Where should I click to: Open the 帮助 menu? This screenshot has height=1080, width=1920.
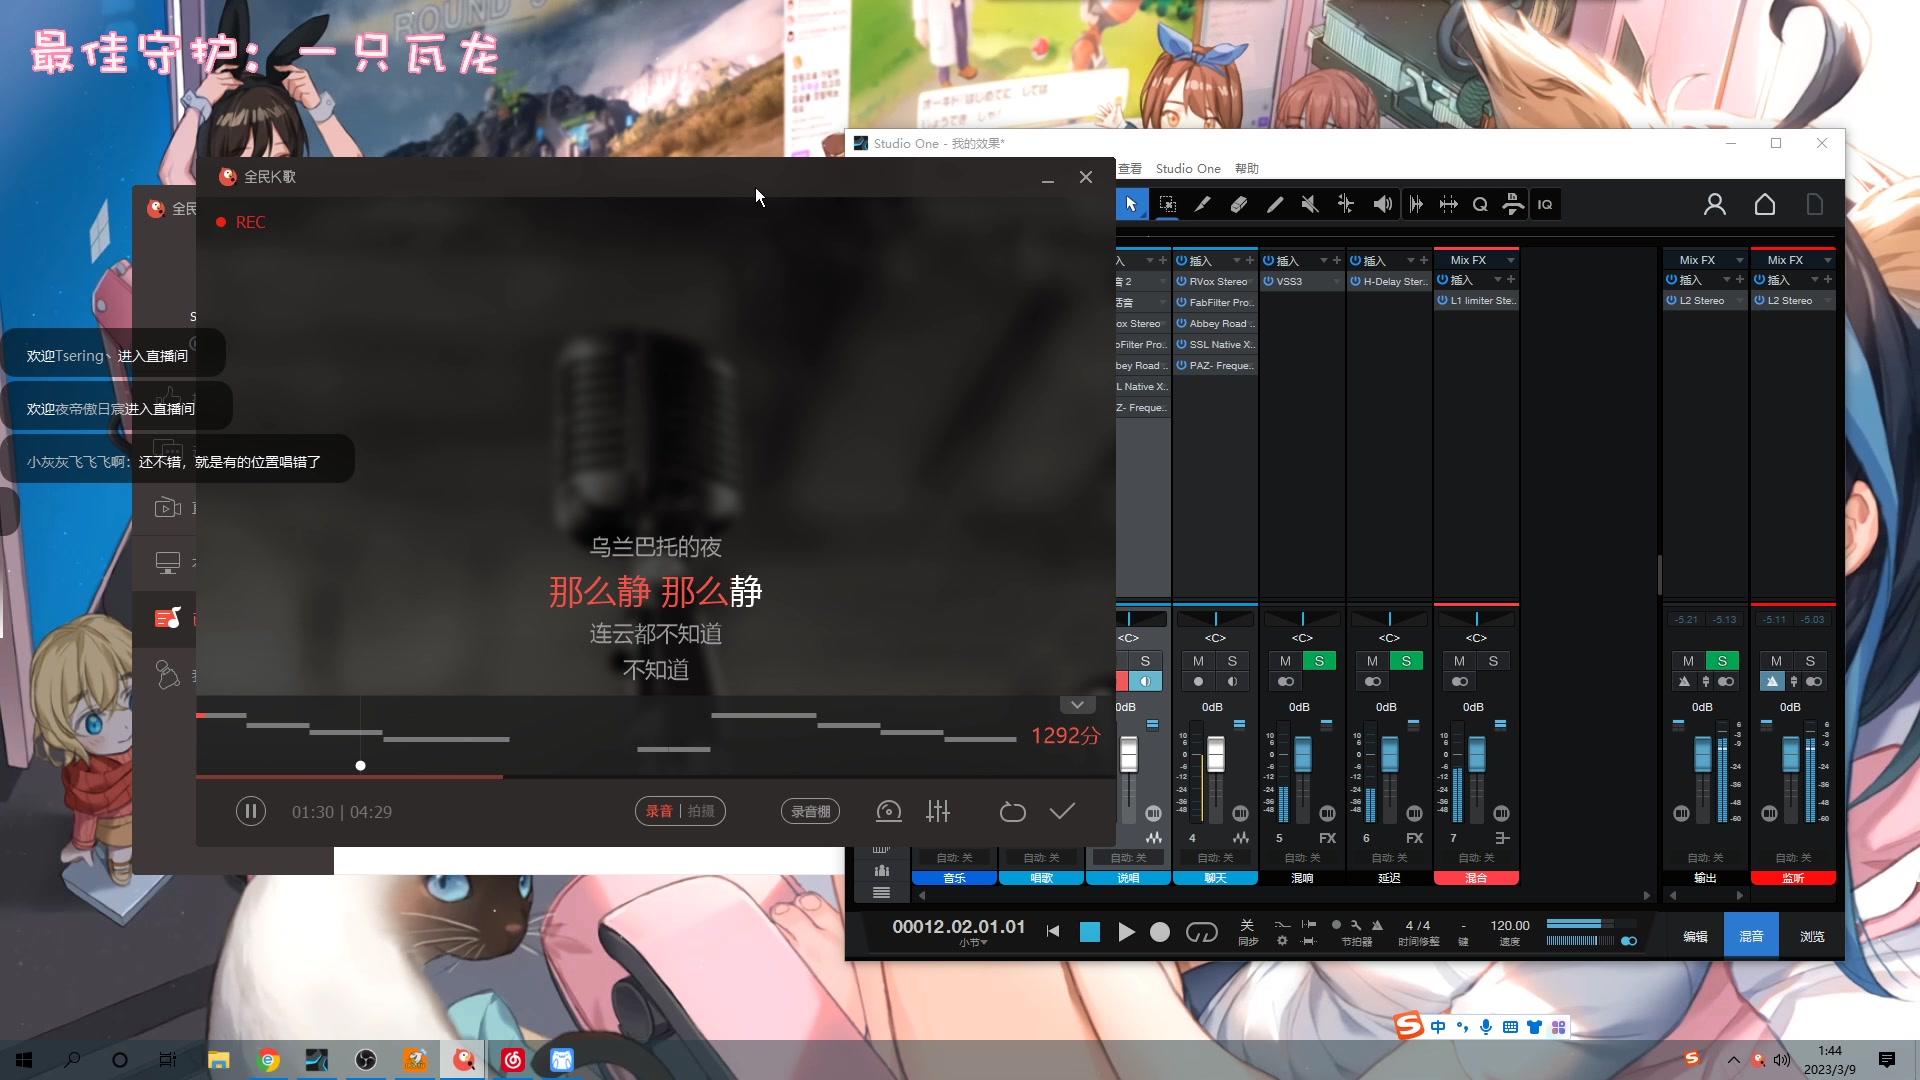click(1246, 169)
